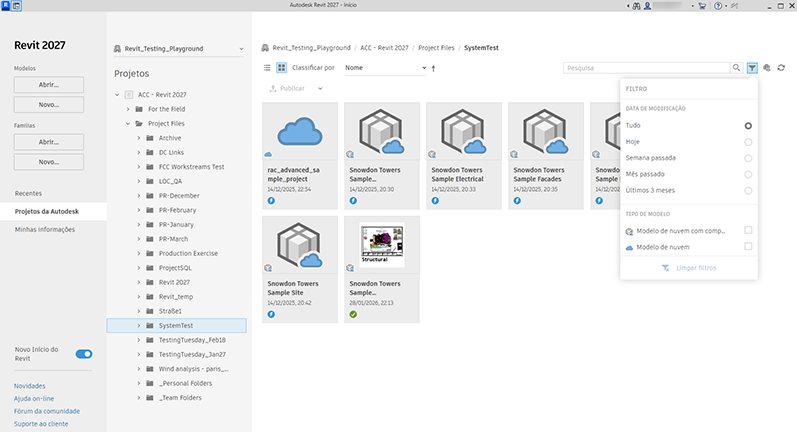The width and height of the screenshot is (797, 432).
Task: Open the Recentes section
Action: 28,193
